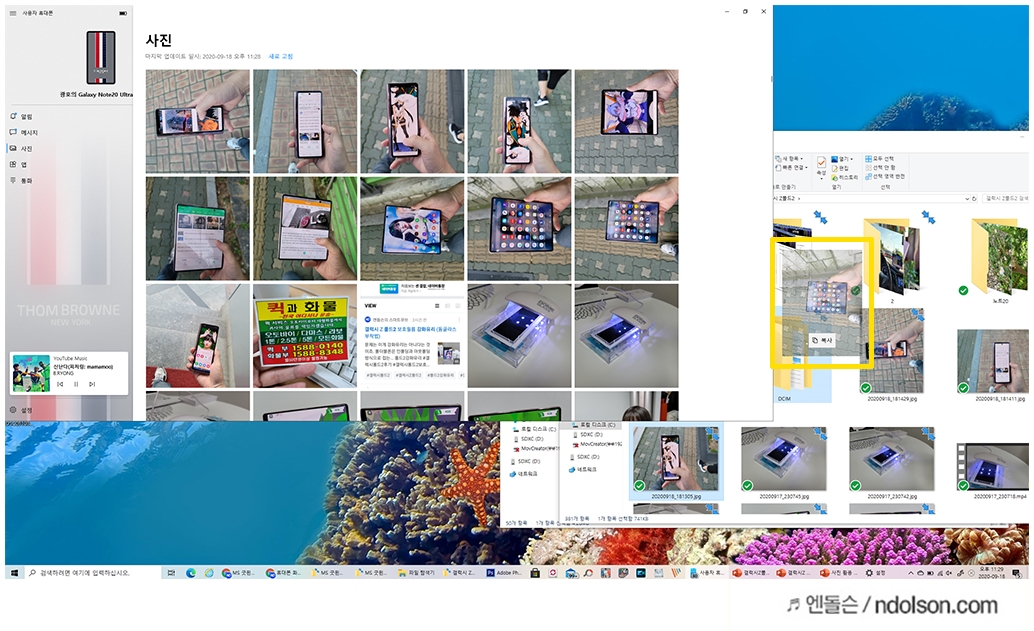Expand the Explorer address bar history dropdown
Image resolution: width=1034 pixels, height=631 pixels.
(x=967, y=198)
